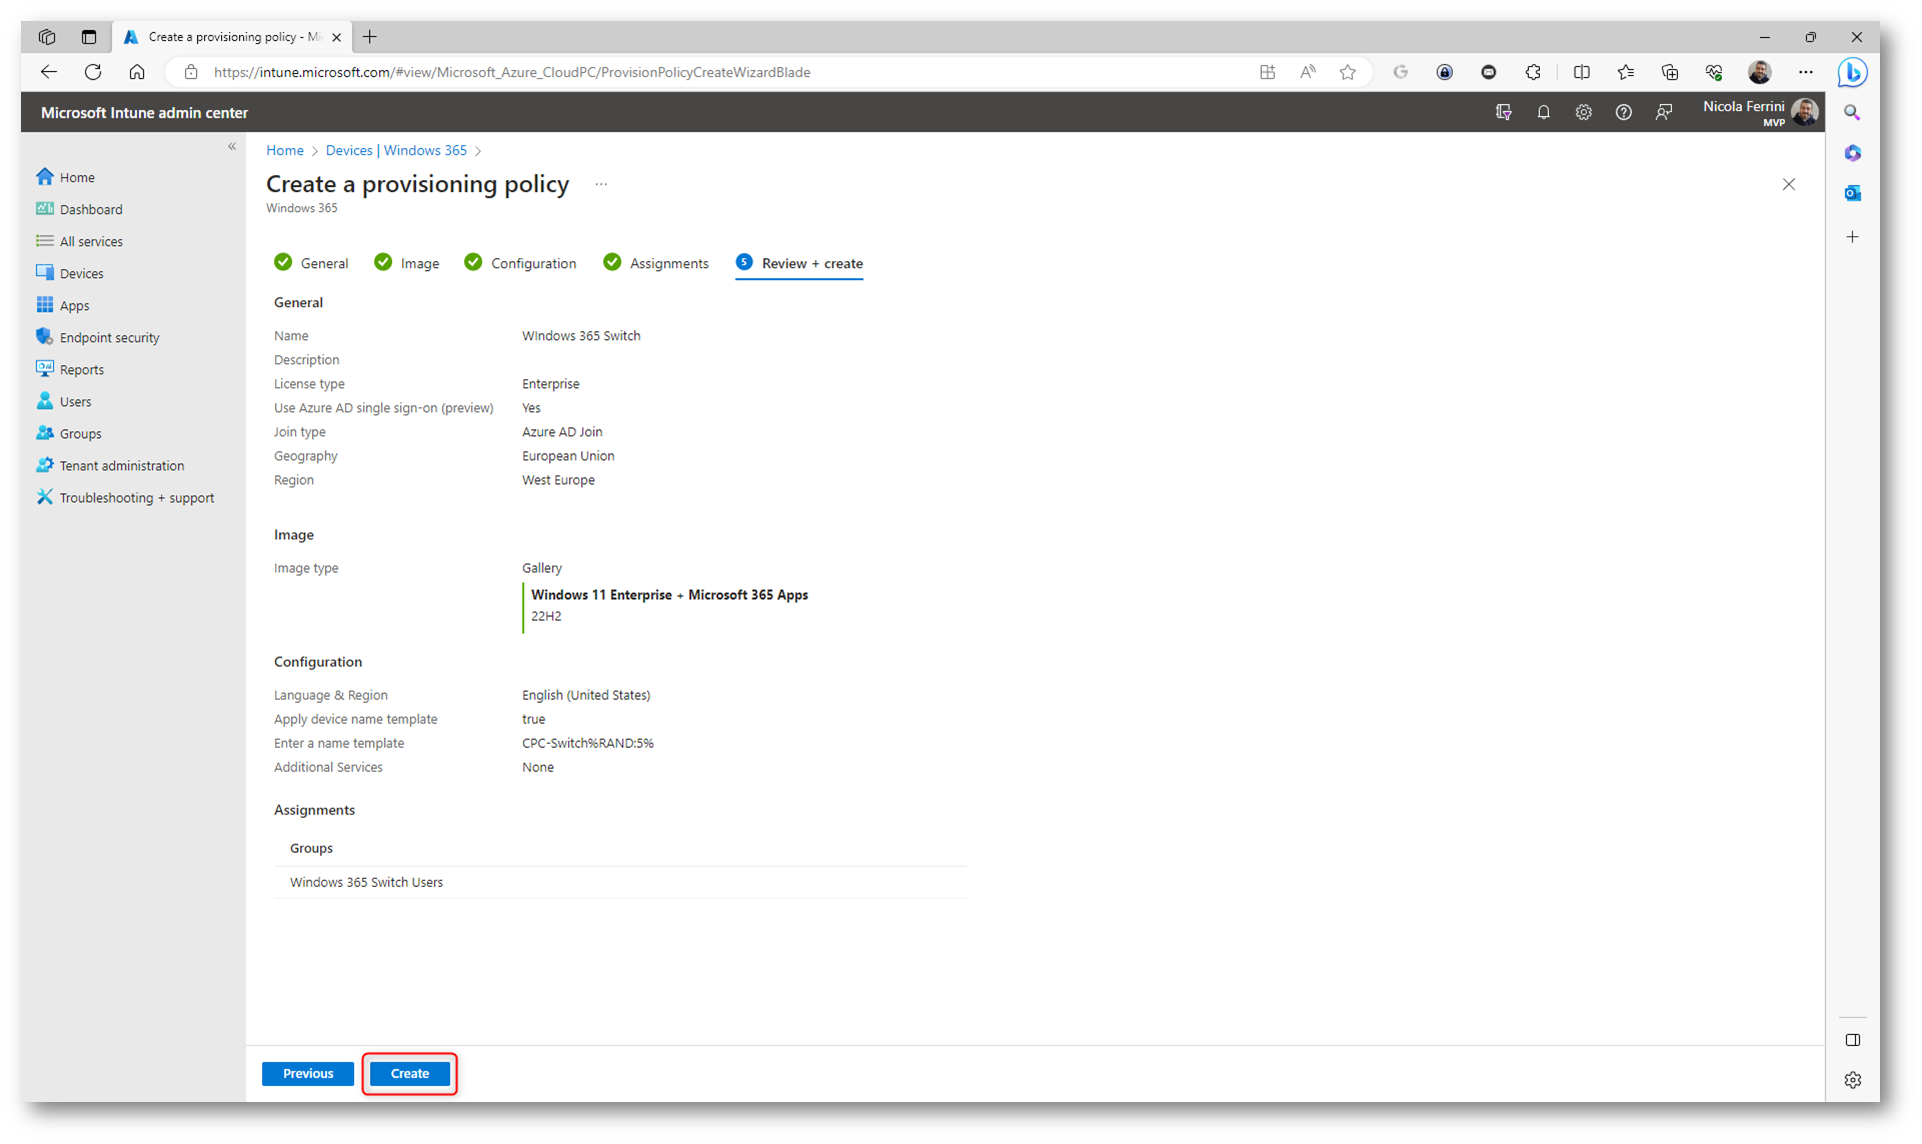
Task: Click the Previous button
Action: tap(308, 1073)
